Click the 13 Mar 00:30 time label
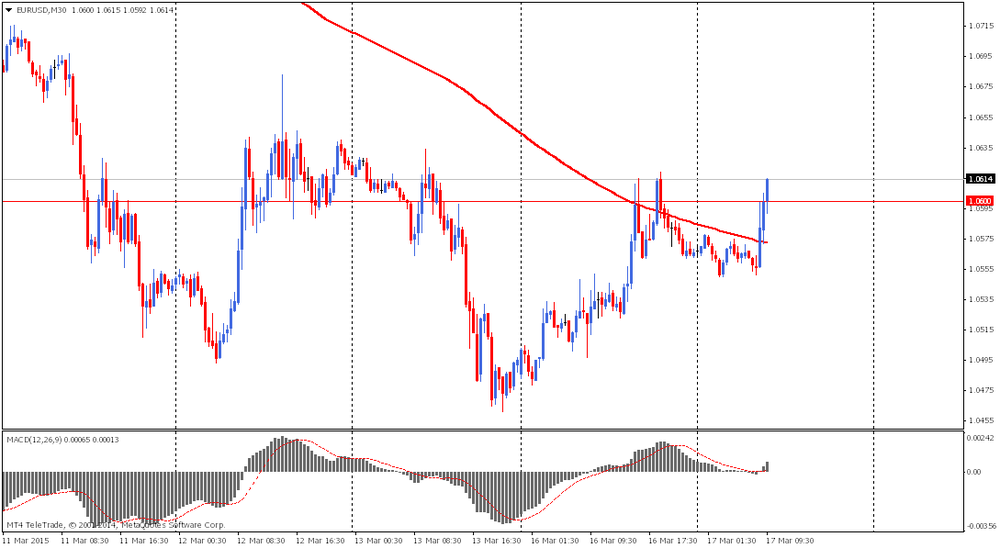Image resolution: width=1000 pixels, height=548 pixels. click(379, 541)
